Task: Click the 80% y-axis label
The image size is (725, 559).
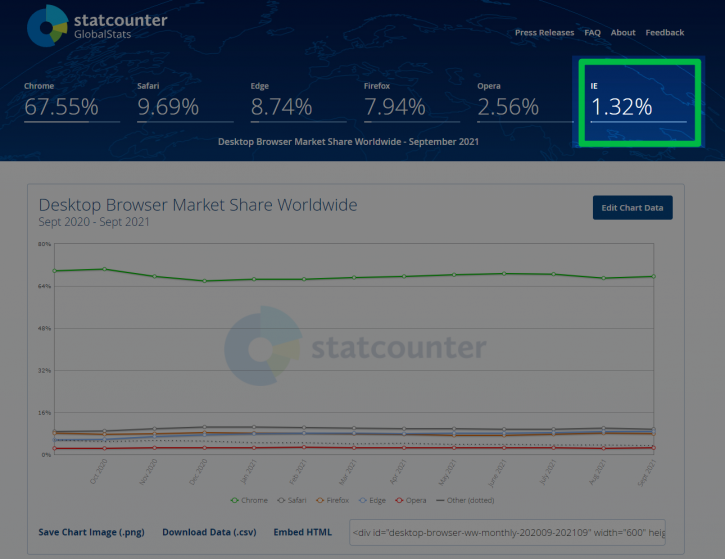Action: [x=44, y=244]
